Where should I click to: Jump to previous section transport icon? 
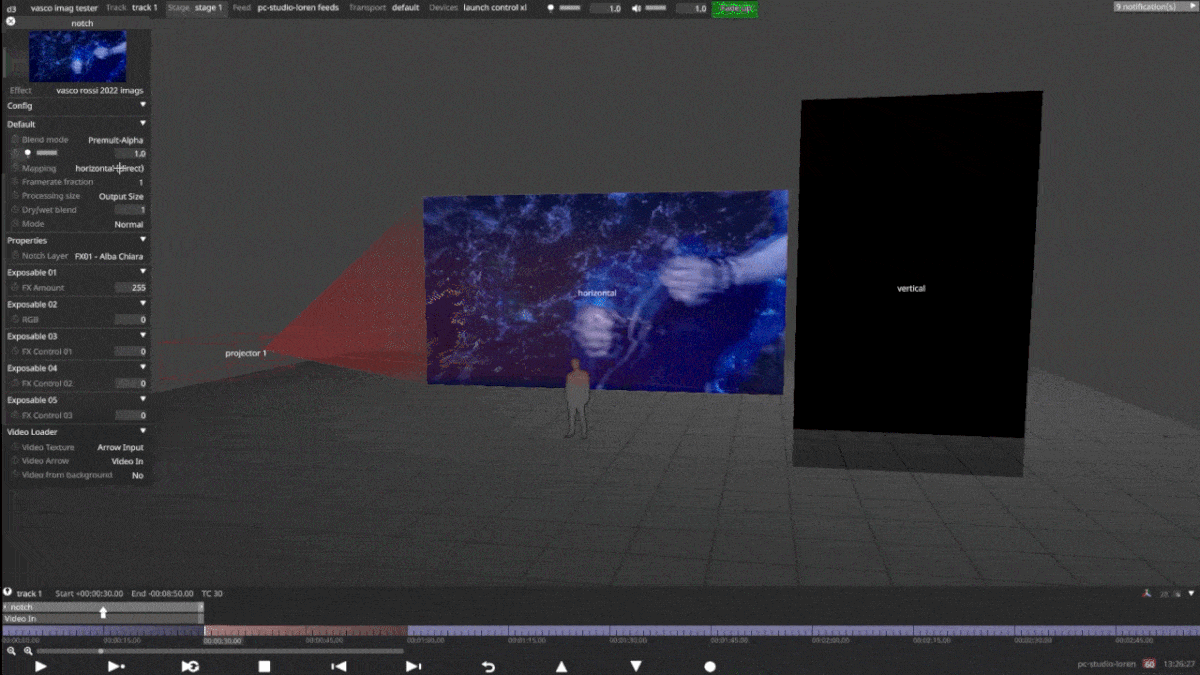click(339, 666)
